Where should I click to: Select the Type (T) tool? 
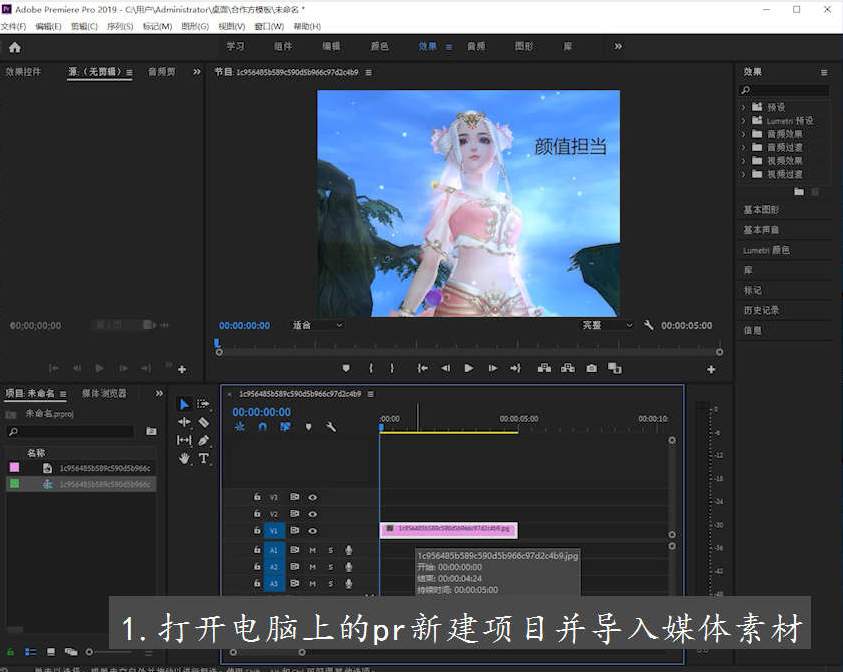tap(204, 458)
